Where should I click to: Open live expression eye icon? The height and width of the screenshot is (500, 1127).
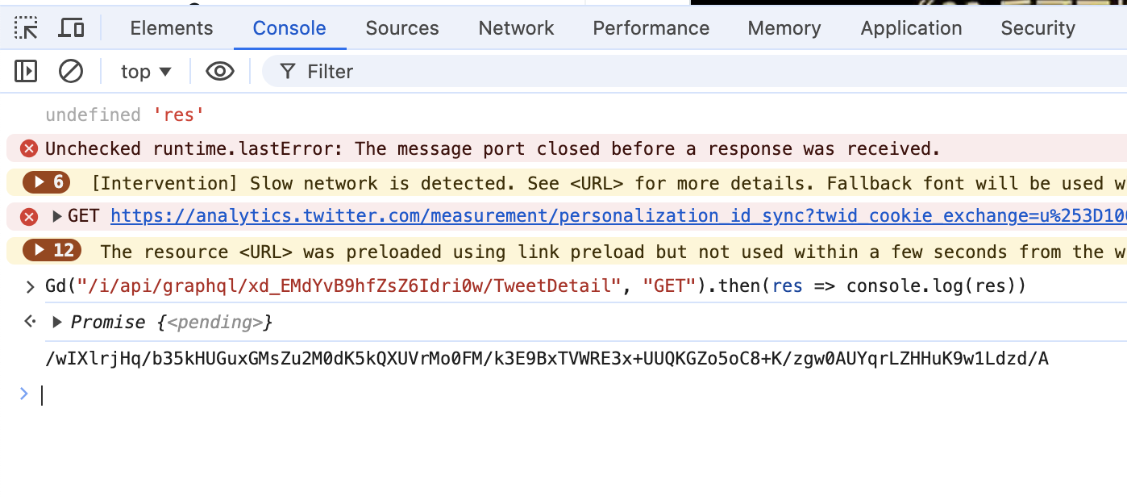(220, 71)
